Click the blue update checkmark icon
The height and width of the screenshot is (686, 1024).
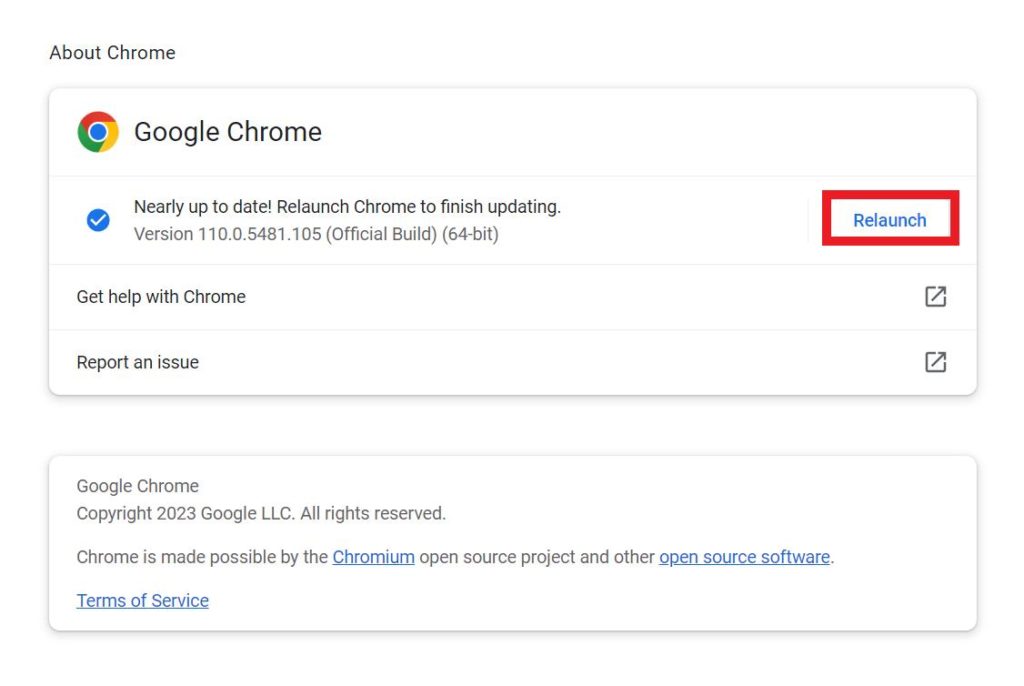[98, 220]
